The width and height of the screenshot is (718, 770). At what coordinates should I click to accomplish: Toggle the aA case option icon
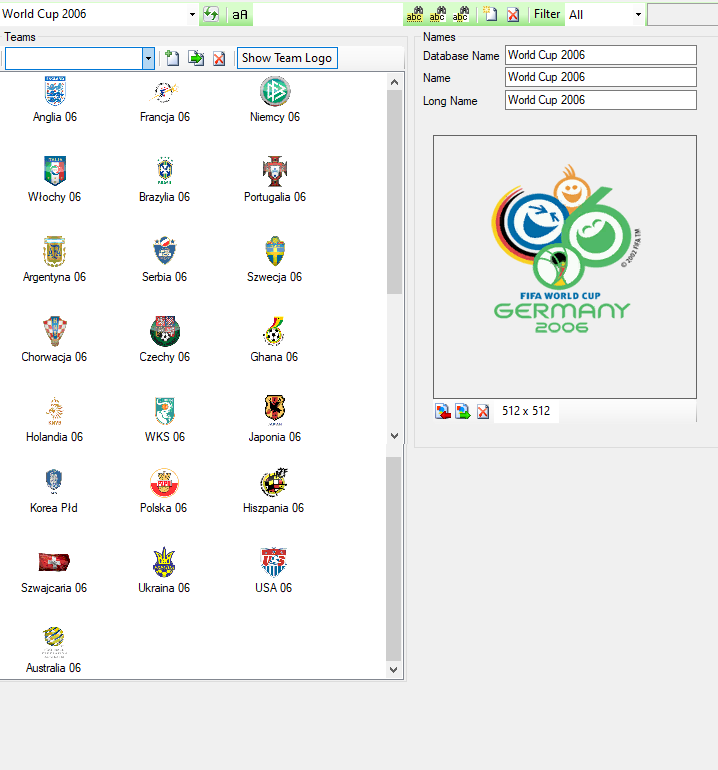pyautogui.click(x=240, y=15)
